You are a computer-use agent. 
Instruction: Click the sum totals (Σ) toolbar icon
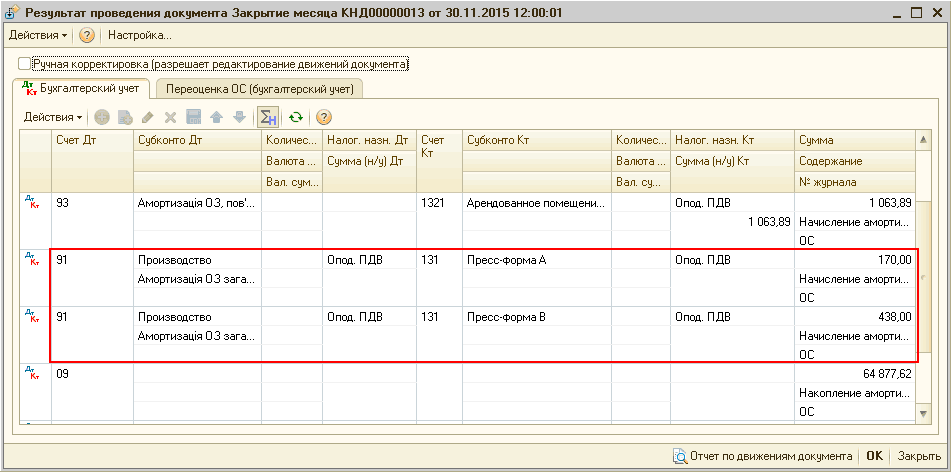[267, 117]
